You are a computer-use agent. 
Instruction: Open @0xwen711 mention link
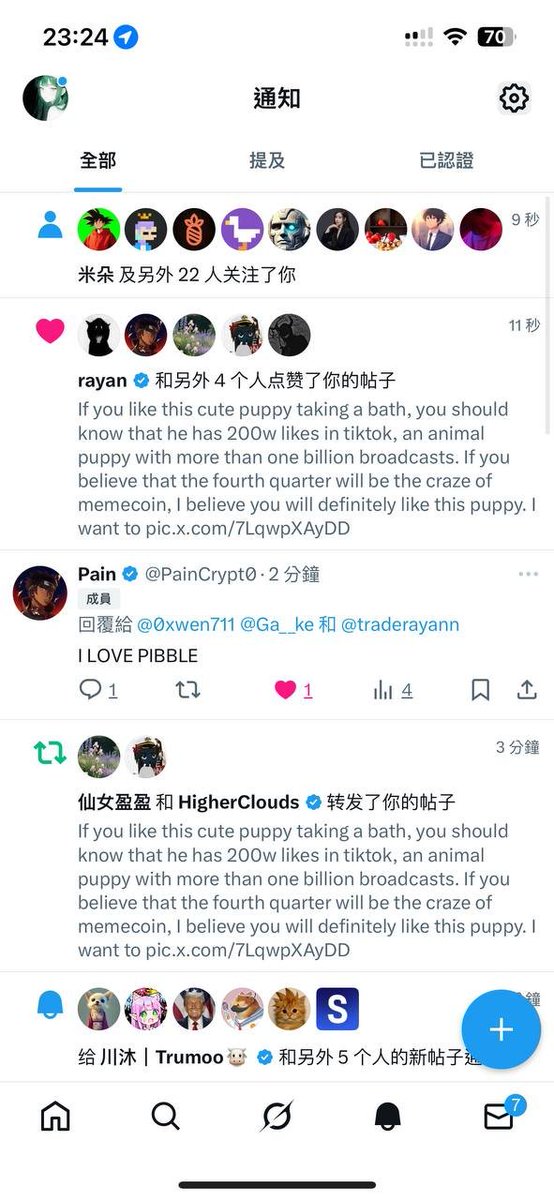click(x=186, y=624)
